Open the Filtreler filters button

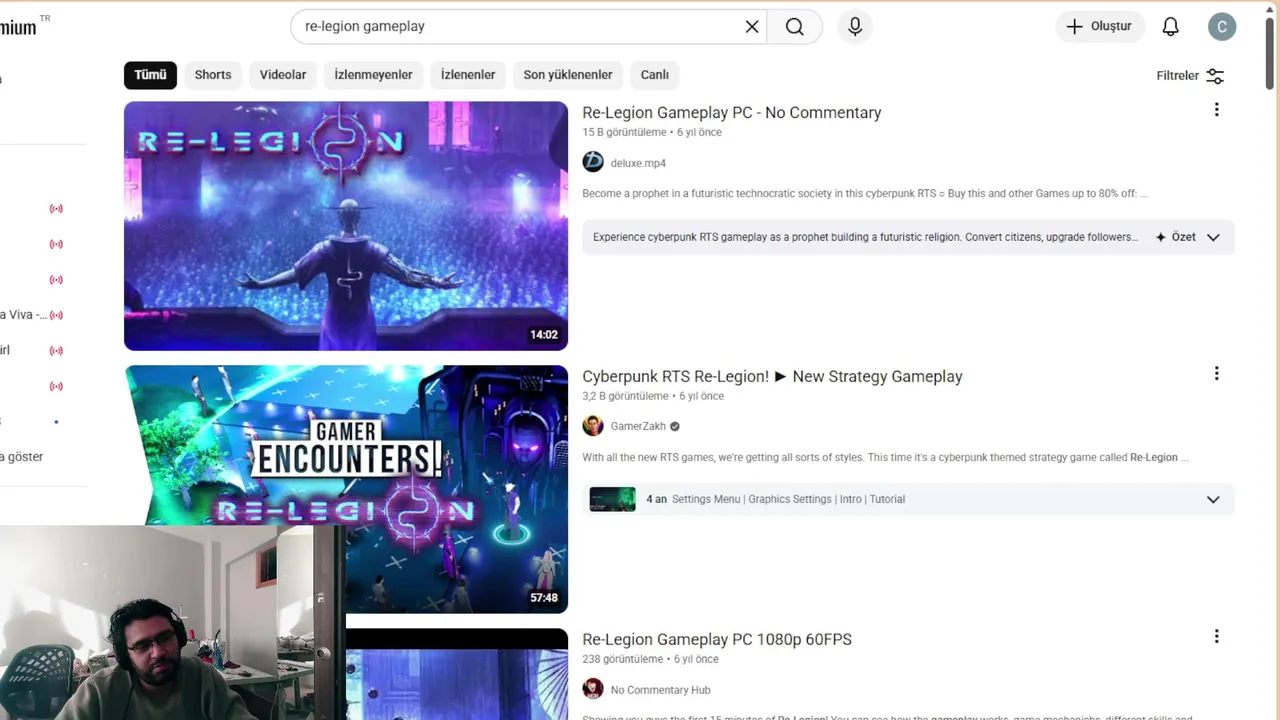[1190, 76]
